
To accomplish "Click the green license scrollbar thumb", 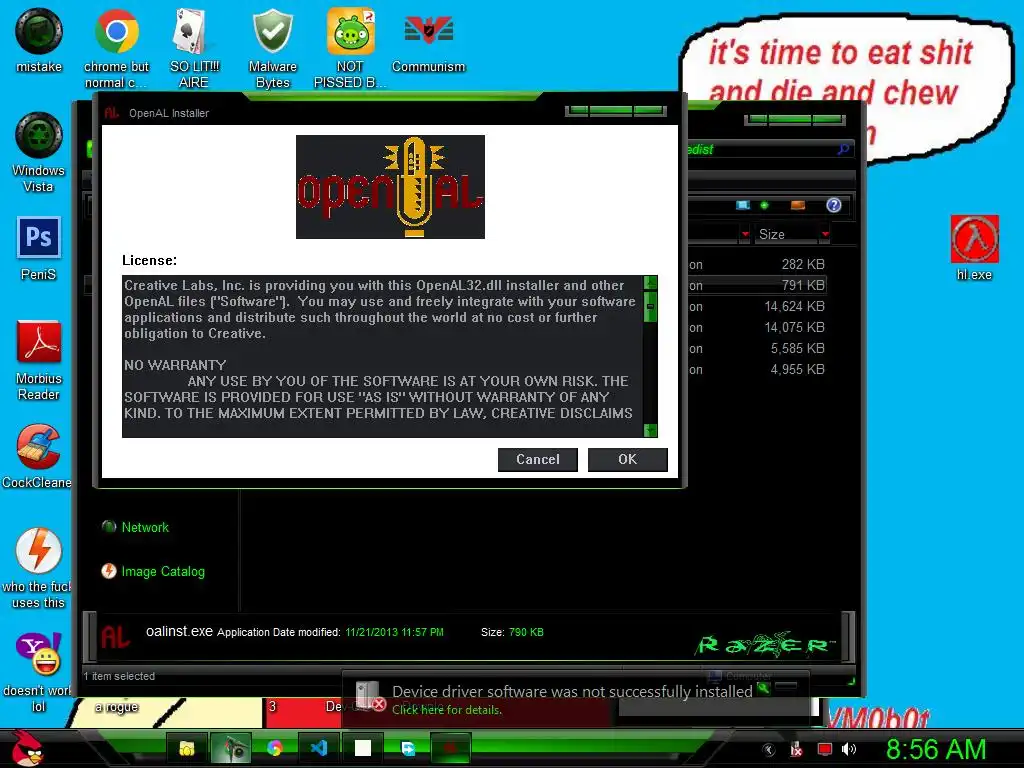I will pos(650,307).
